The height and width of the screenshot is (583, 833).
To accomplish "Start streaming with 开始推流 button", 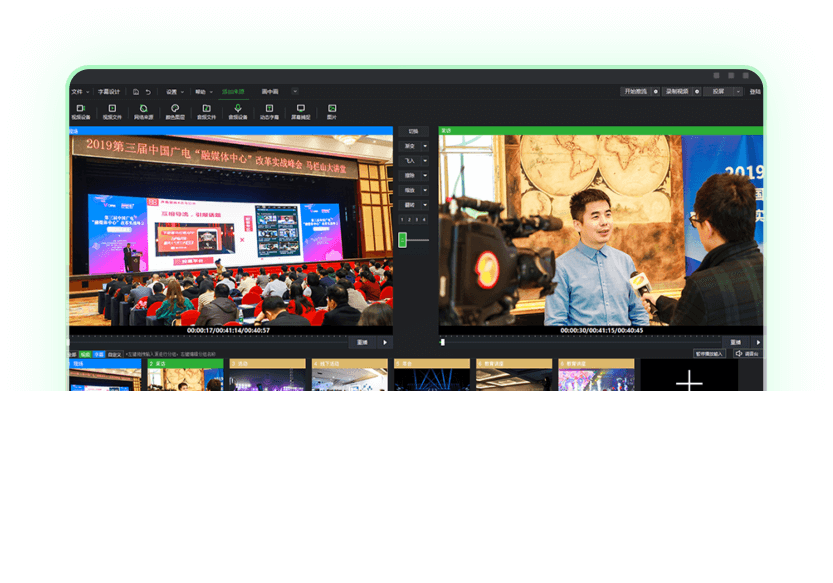I will 636,91.
